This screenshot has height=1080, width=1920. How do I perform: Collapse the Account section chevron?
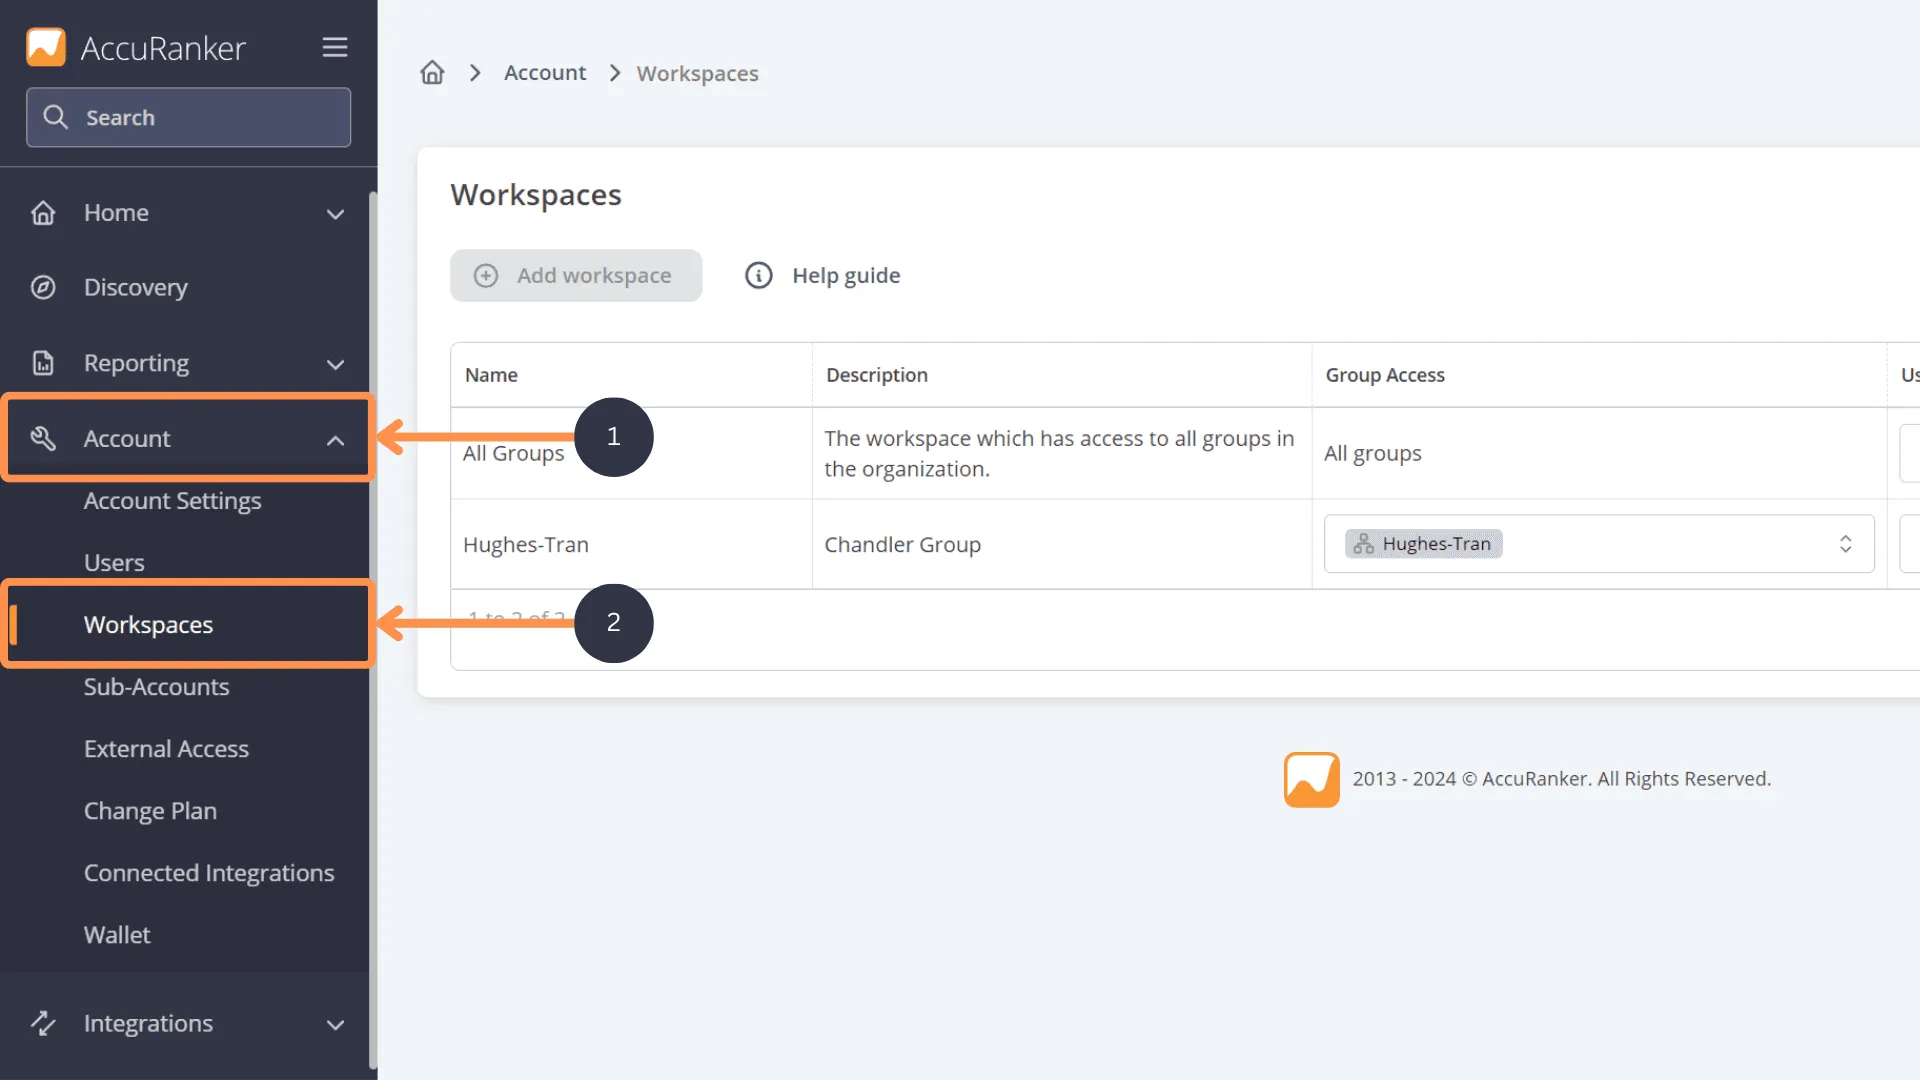[335, 440]
